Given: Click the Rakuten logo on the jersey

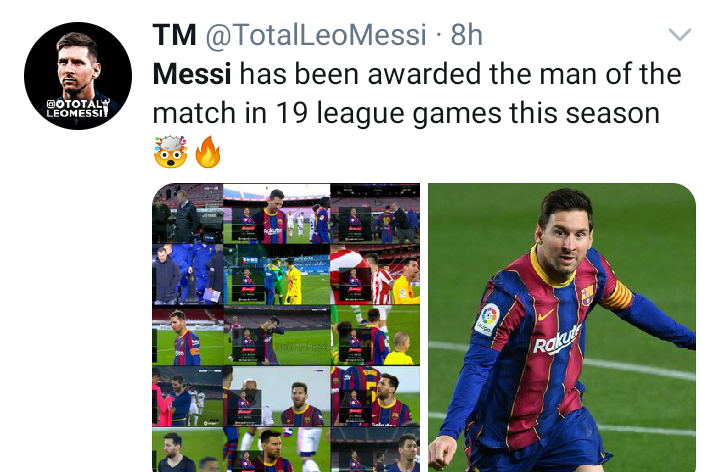Looking at the screenshot, I should (x=557, y=340).
